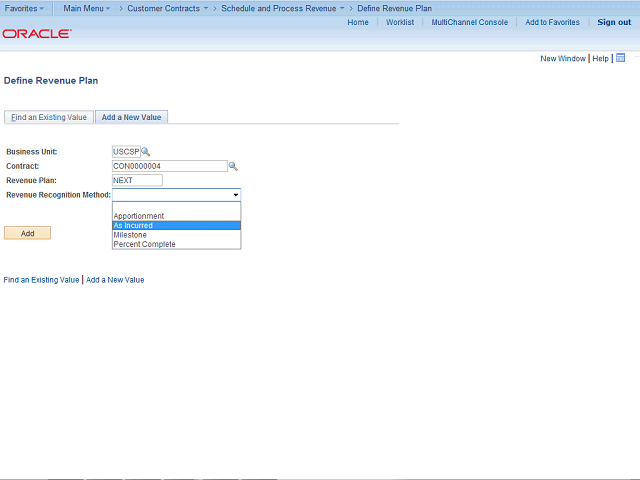
Task: Go to Home link
Action: (x=358, y=22)
